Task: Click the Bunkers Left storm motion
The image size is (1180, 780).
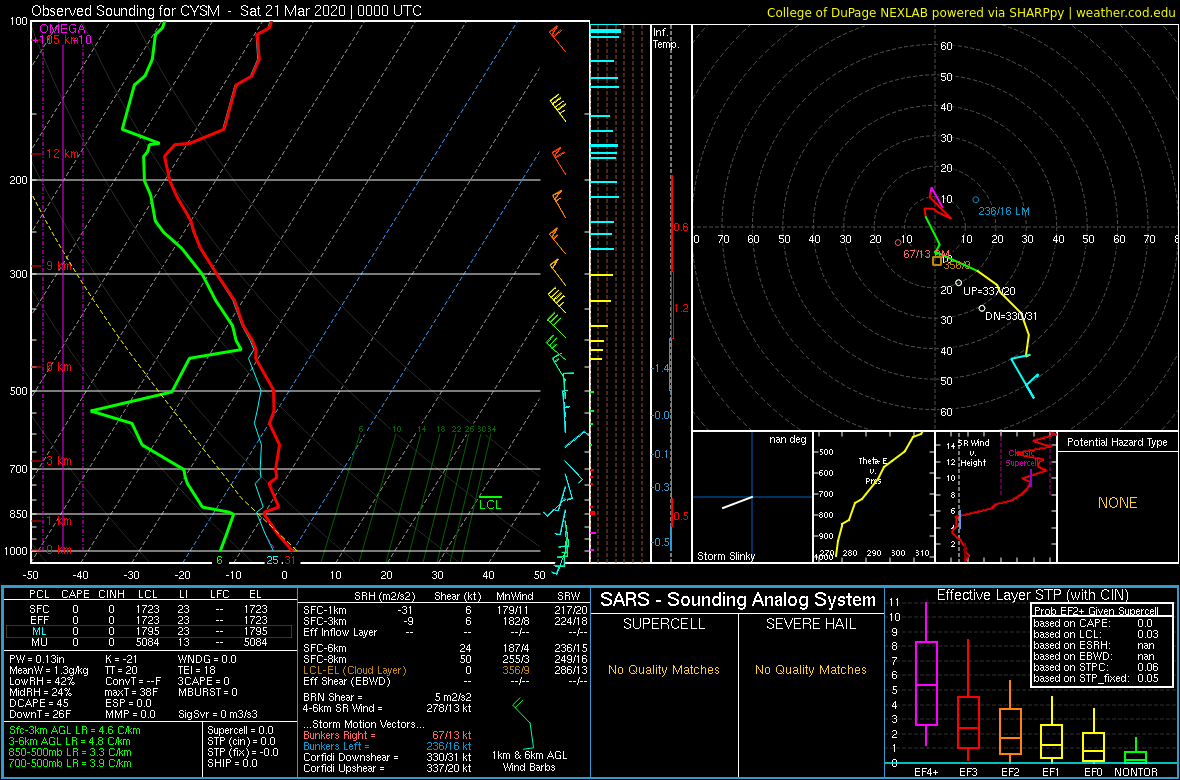Action: [x=387, y=745]
